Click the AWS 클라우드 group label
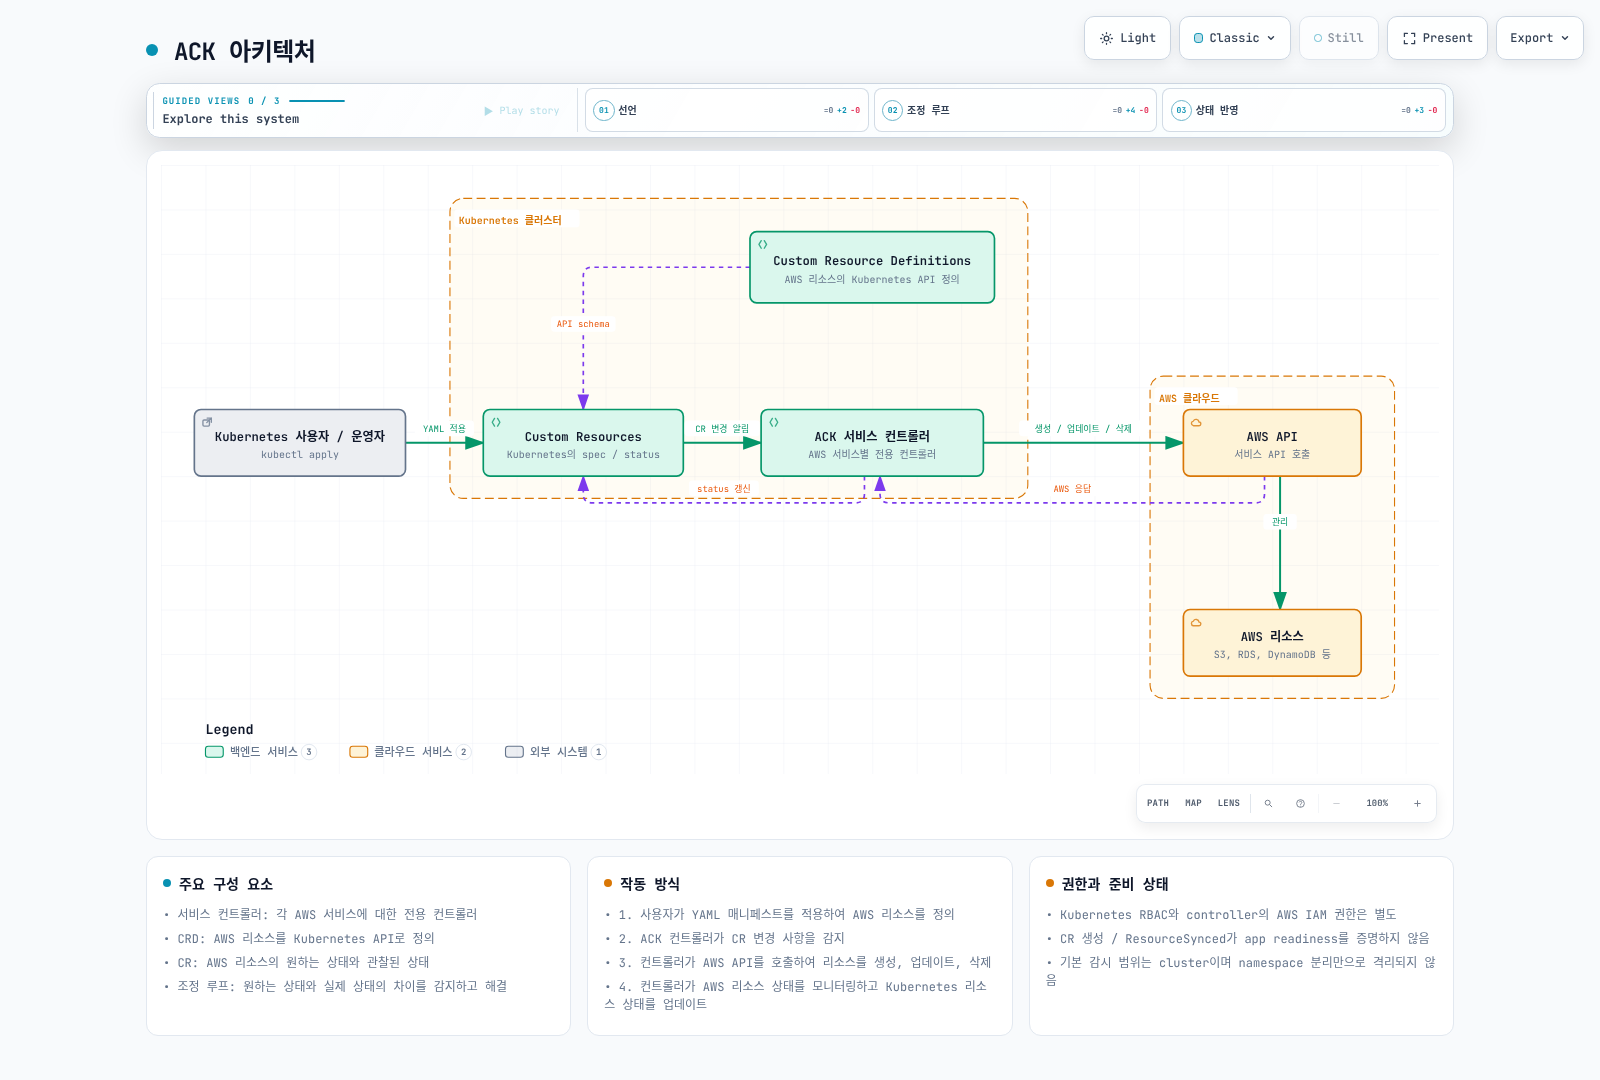This screenshot has height=1080, width=1600. (x=1189, y=398)
